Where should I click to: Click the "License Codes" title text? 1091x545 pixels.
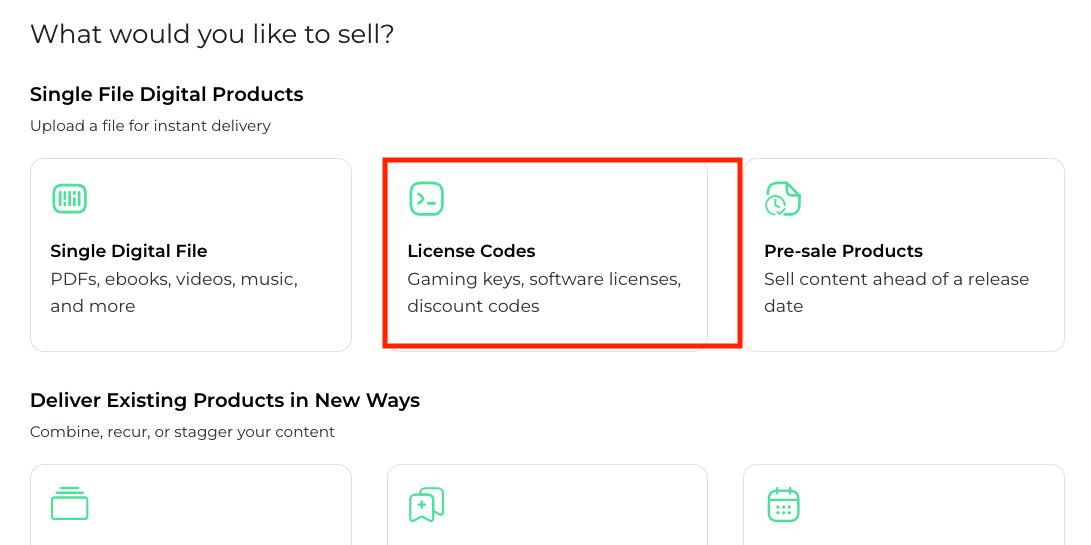click(471, 251)
